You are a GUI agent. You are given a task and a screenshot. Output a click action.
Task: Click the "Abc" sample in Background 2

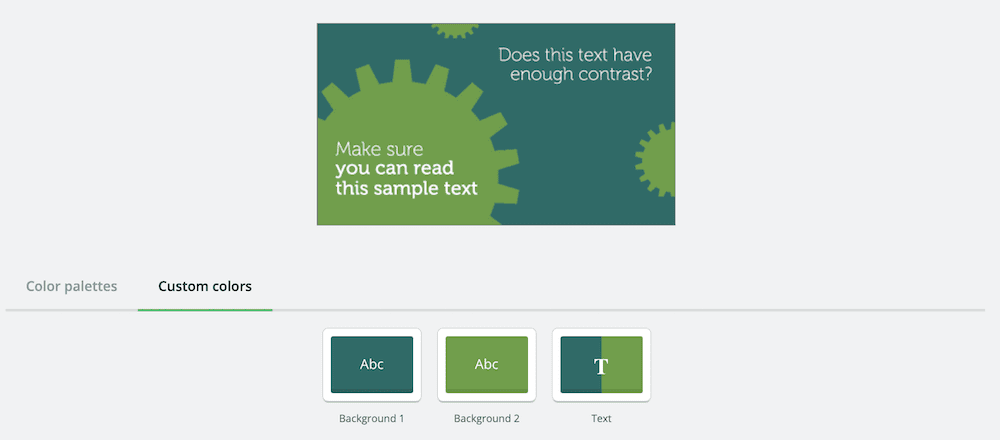point(487,365)
